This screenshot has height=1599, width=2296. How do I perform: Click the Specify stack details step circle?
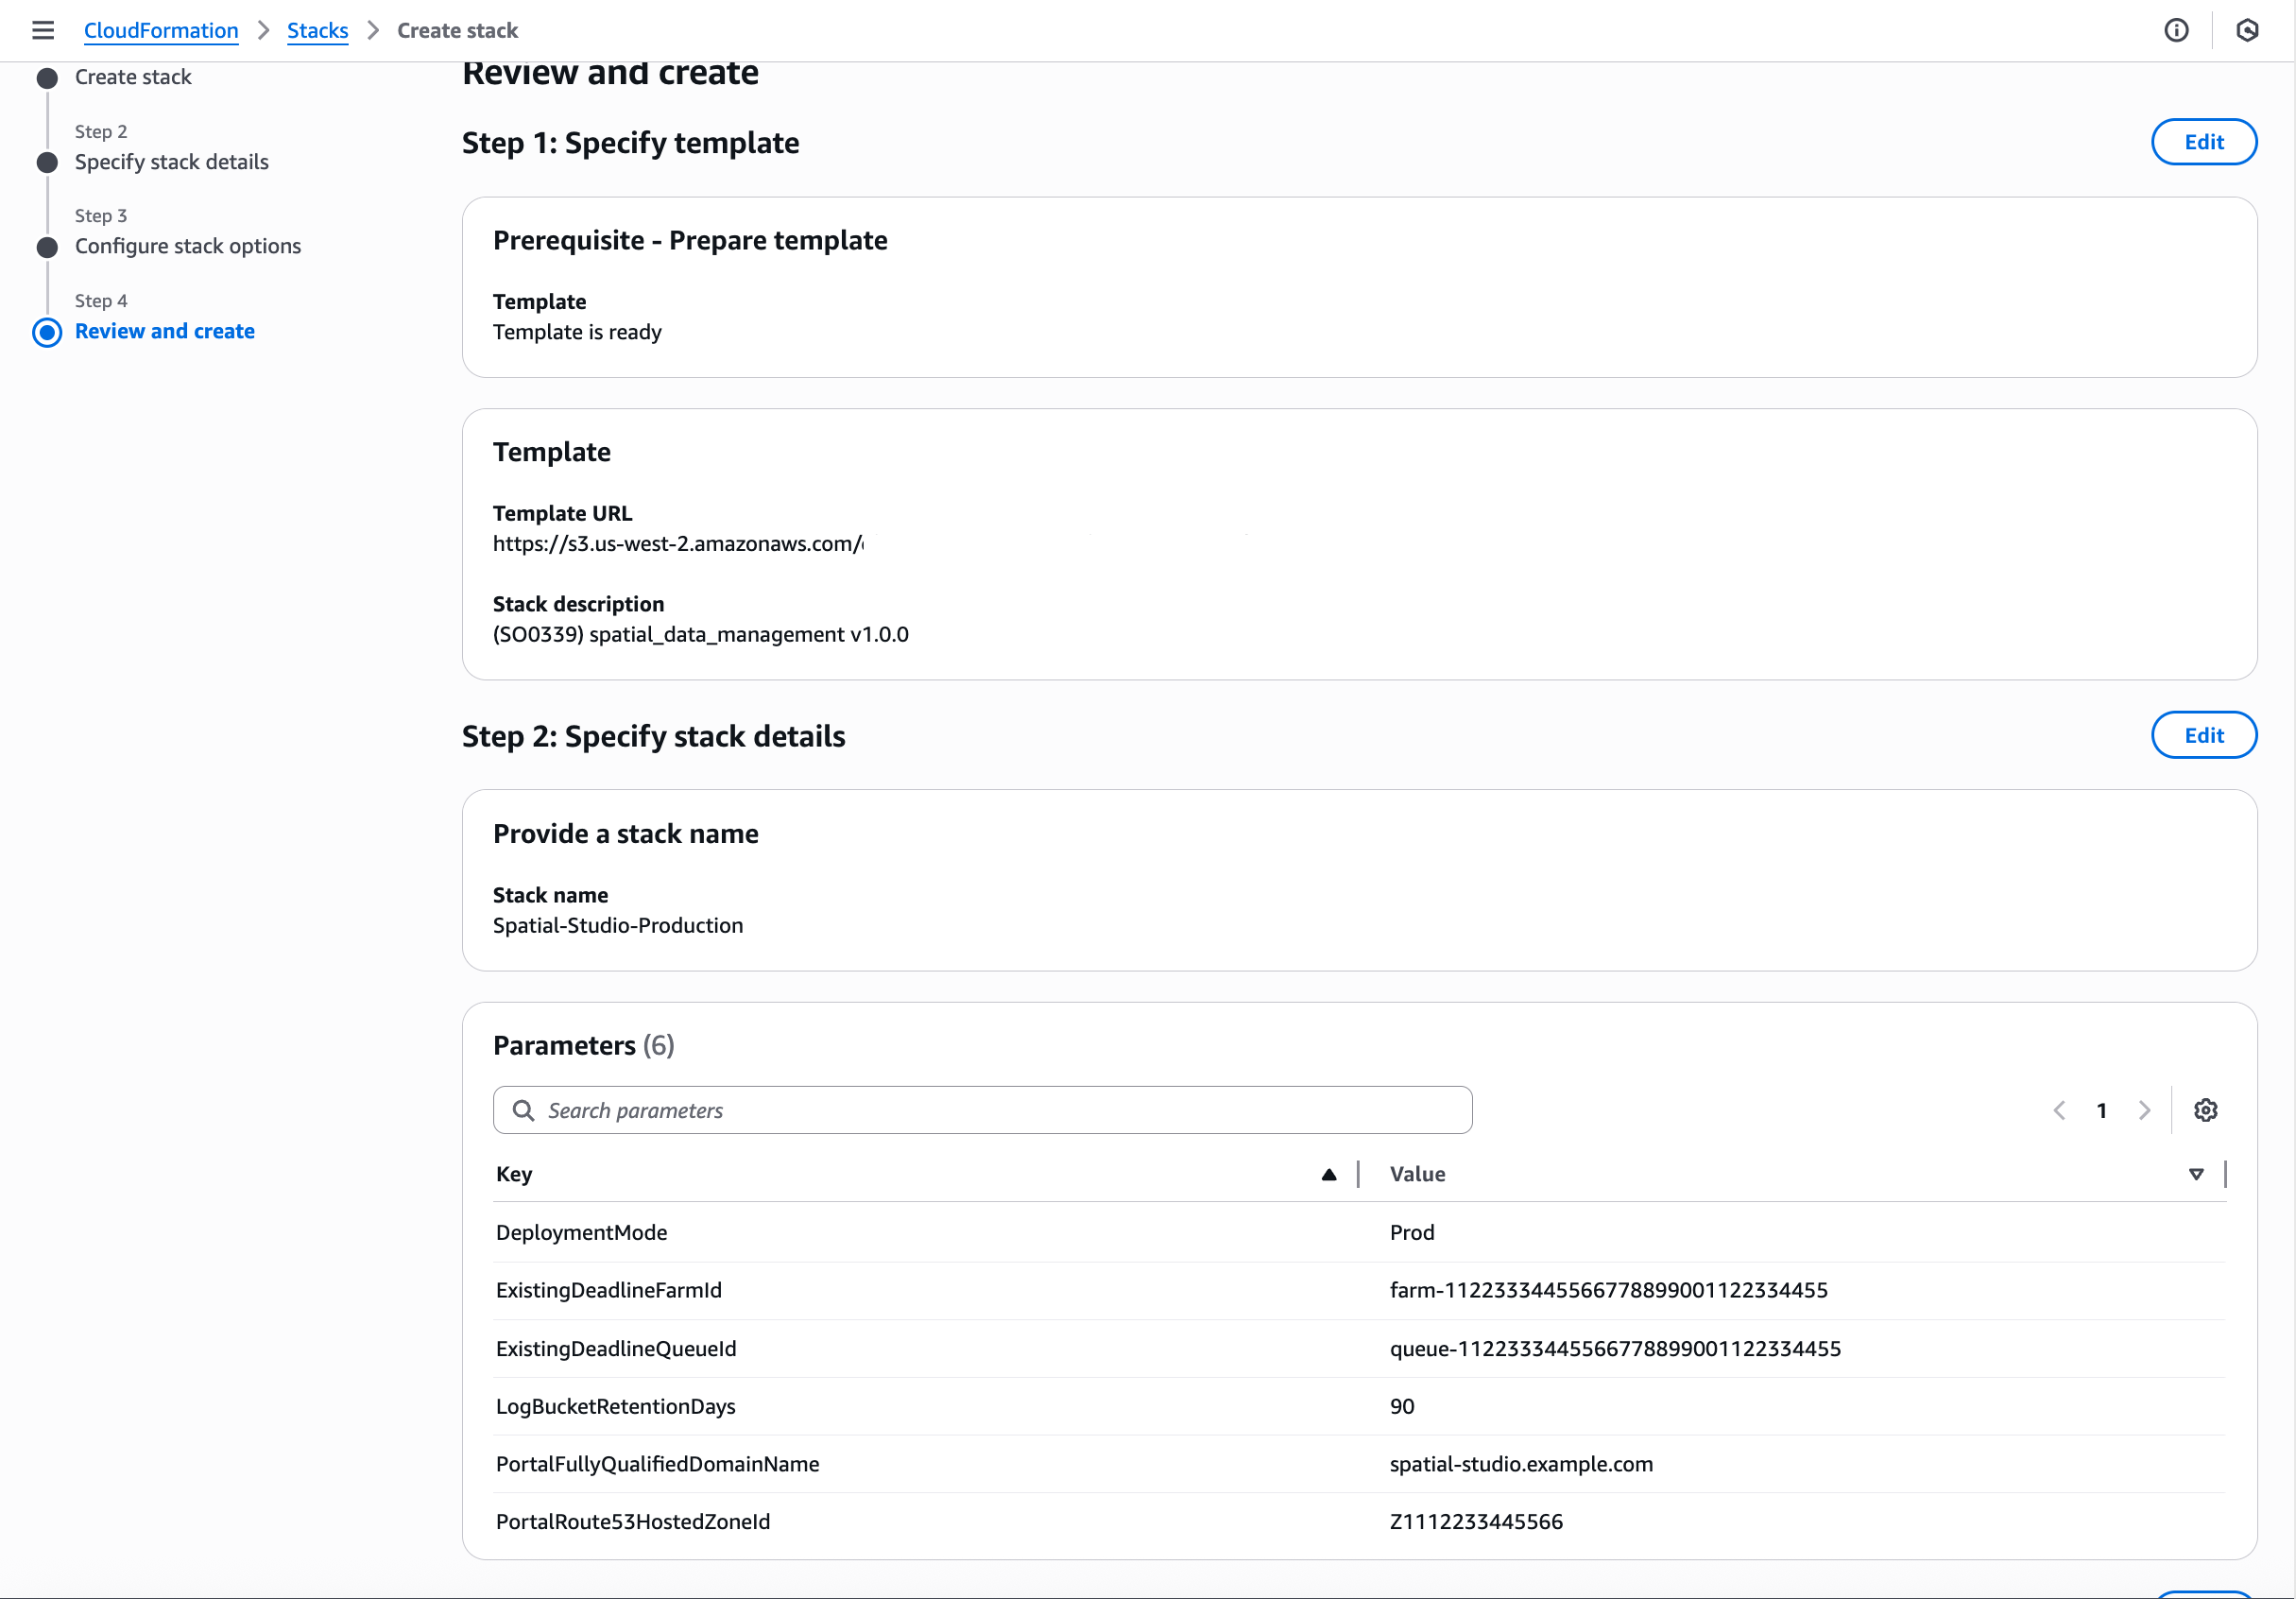click(47, 162)
